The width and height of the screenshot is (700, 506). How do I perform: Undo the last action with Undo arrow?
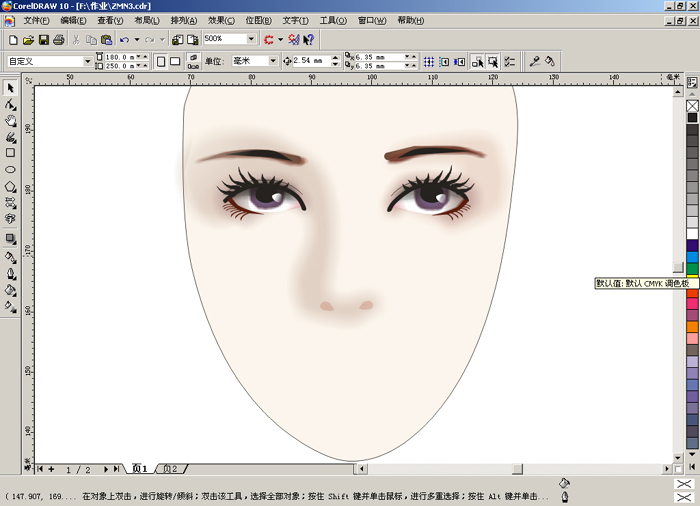pos(125,40)
